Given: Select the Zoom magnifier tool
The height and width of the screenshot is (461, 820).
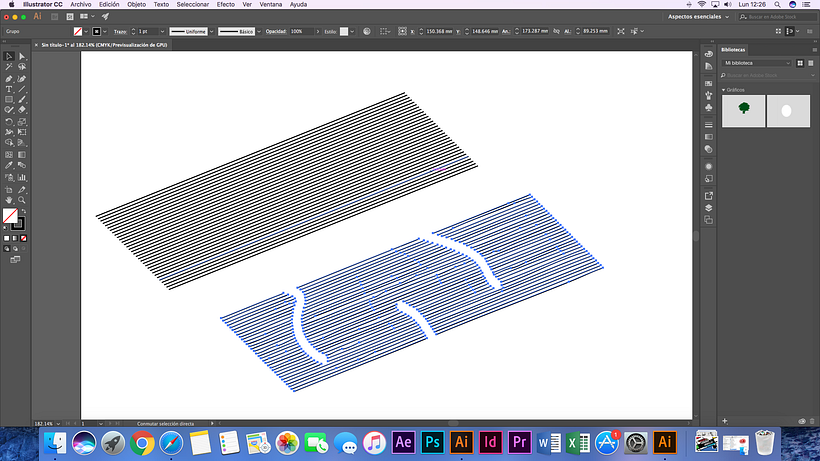Looking at the screenshot, I should 22,200.
